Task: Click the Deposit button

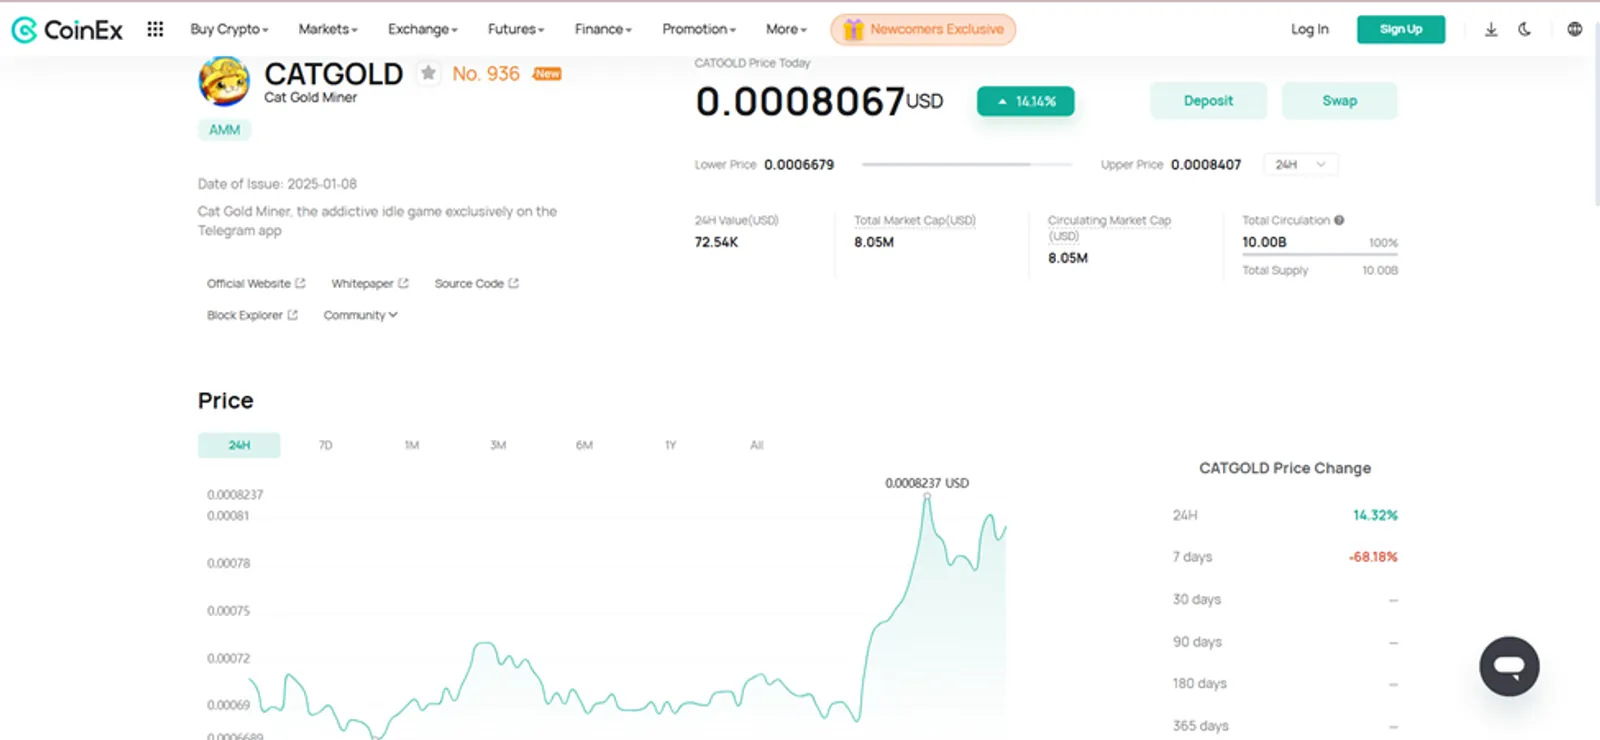Action: tap(1208, 101)
